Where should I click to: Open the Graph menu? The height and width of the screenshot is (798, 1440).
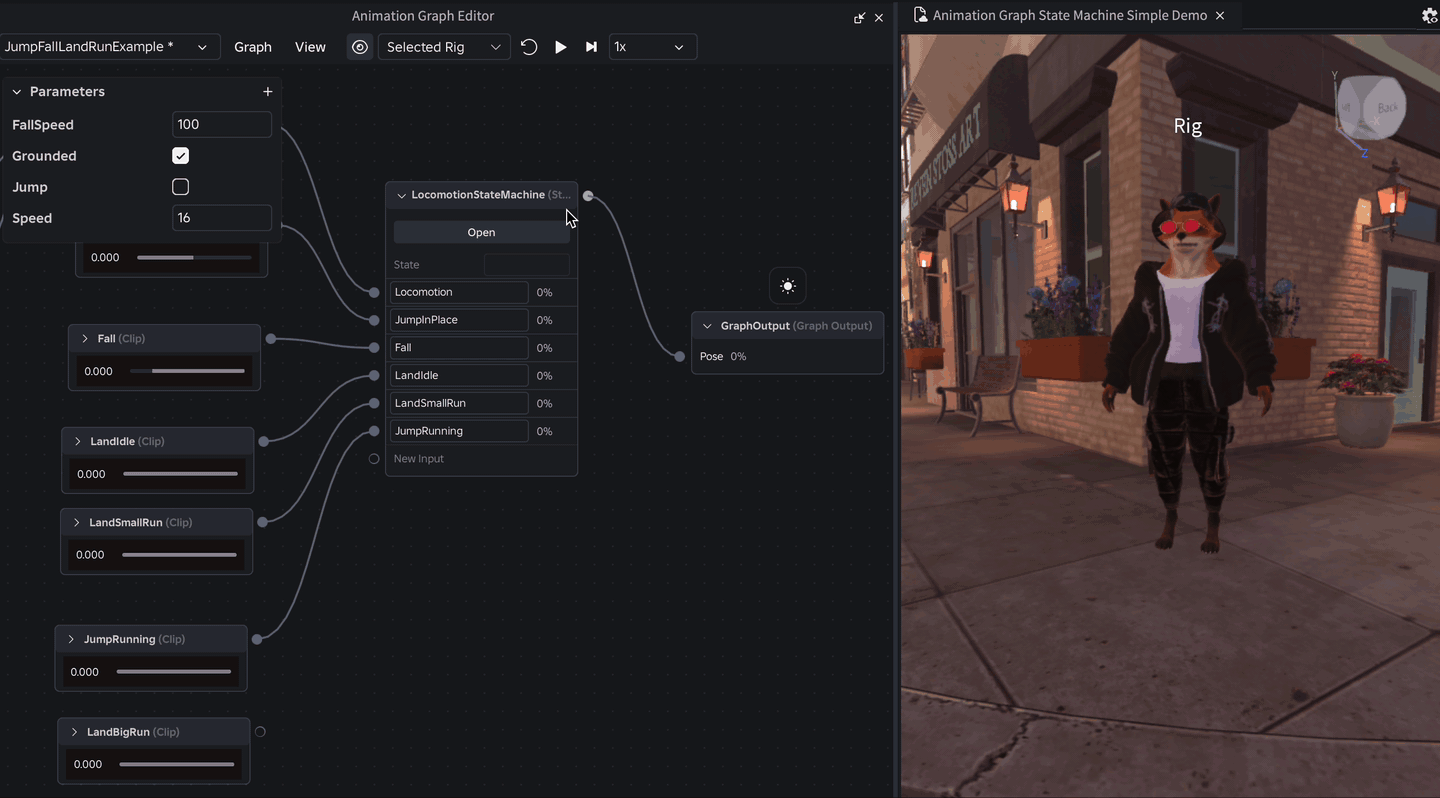tap(253, 47)
